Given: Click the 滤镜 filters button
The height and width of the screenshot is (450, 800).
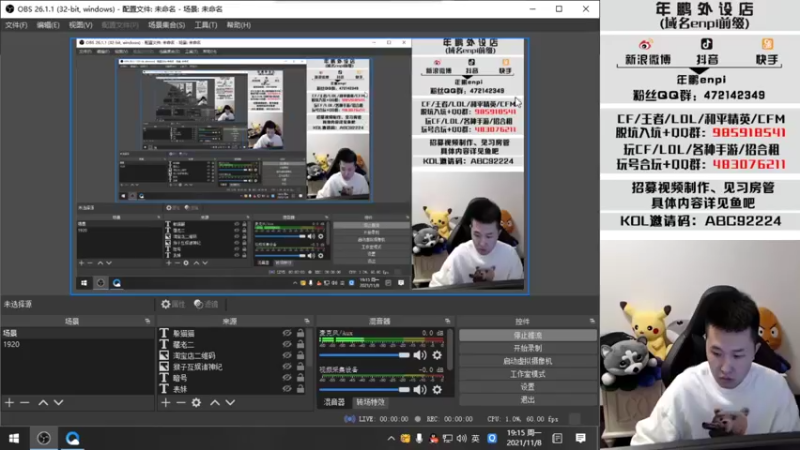Looking at the screenshot, I should click(206, 304).
